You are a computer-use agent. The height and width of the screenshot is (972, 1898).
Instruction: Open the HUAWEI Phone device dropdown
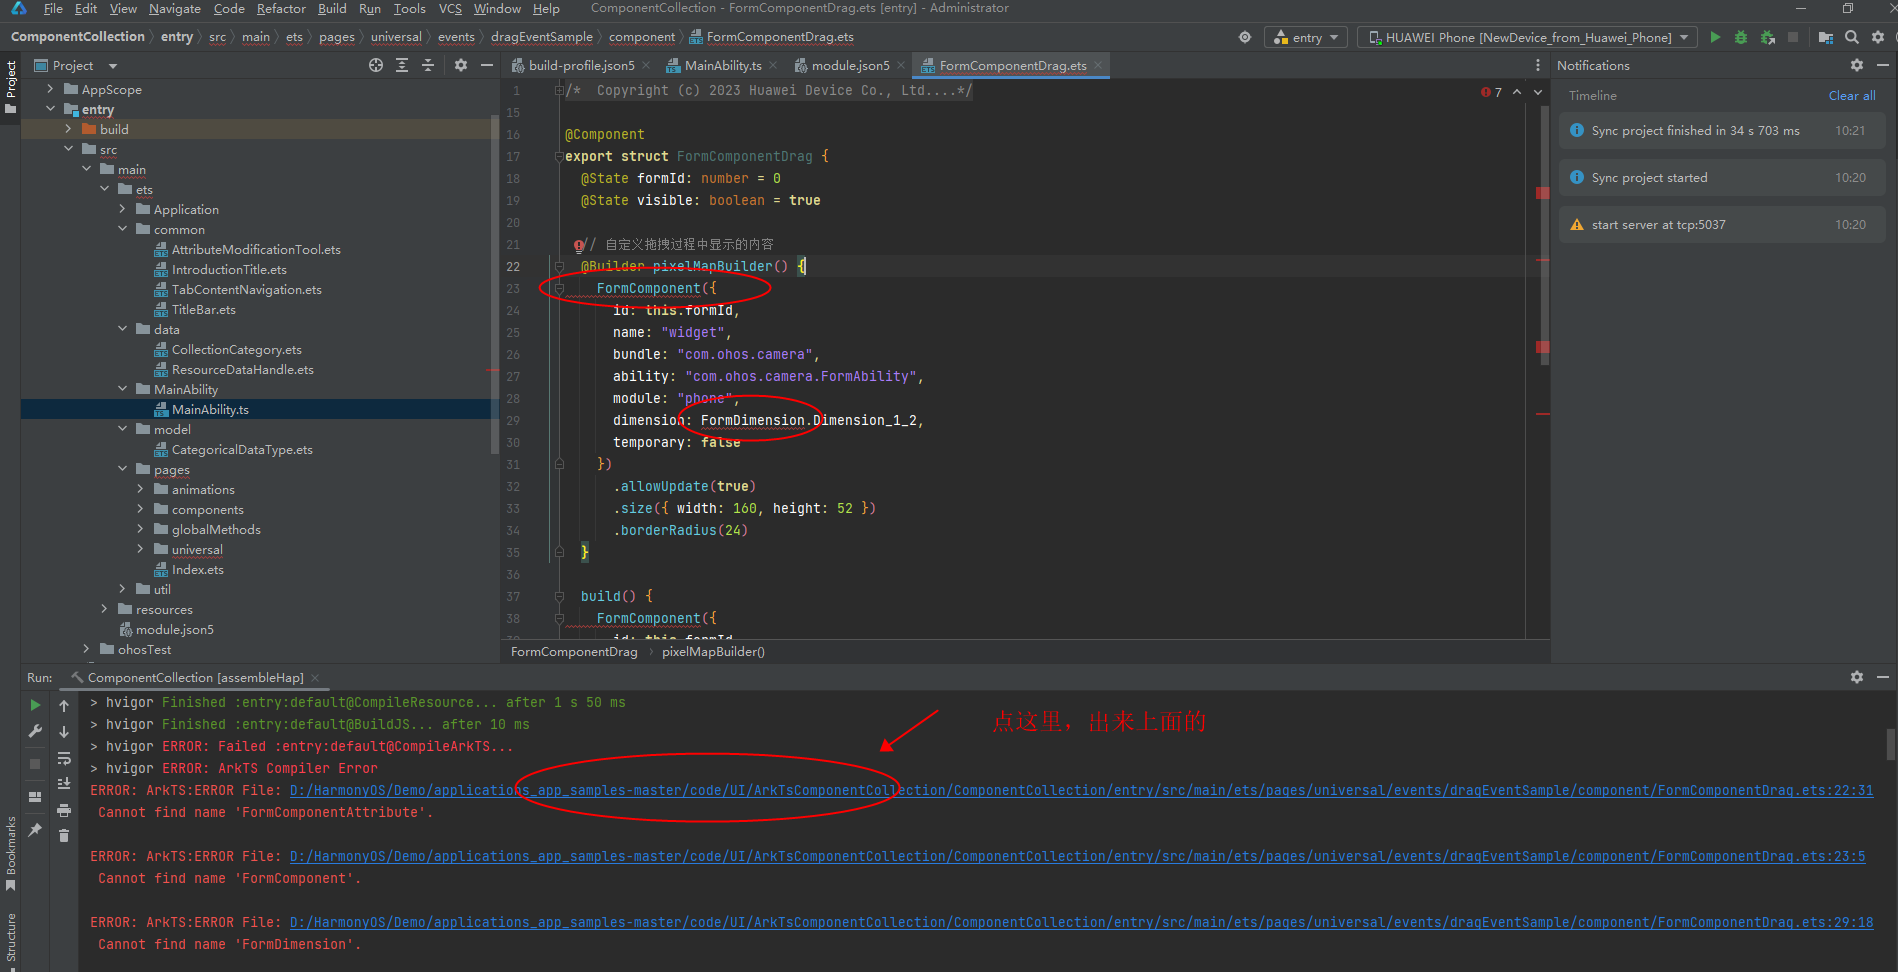[x=1526, y=37]
